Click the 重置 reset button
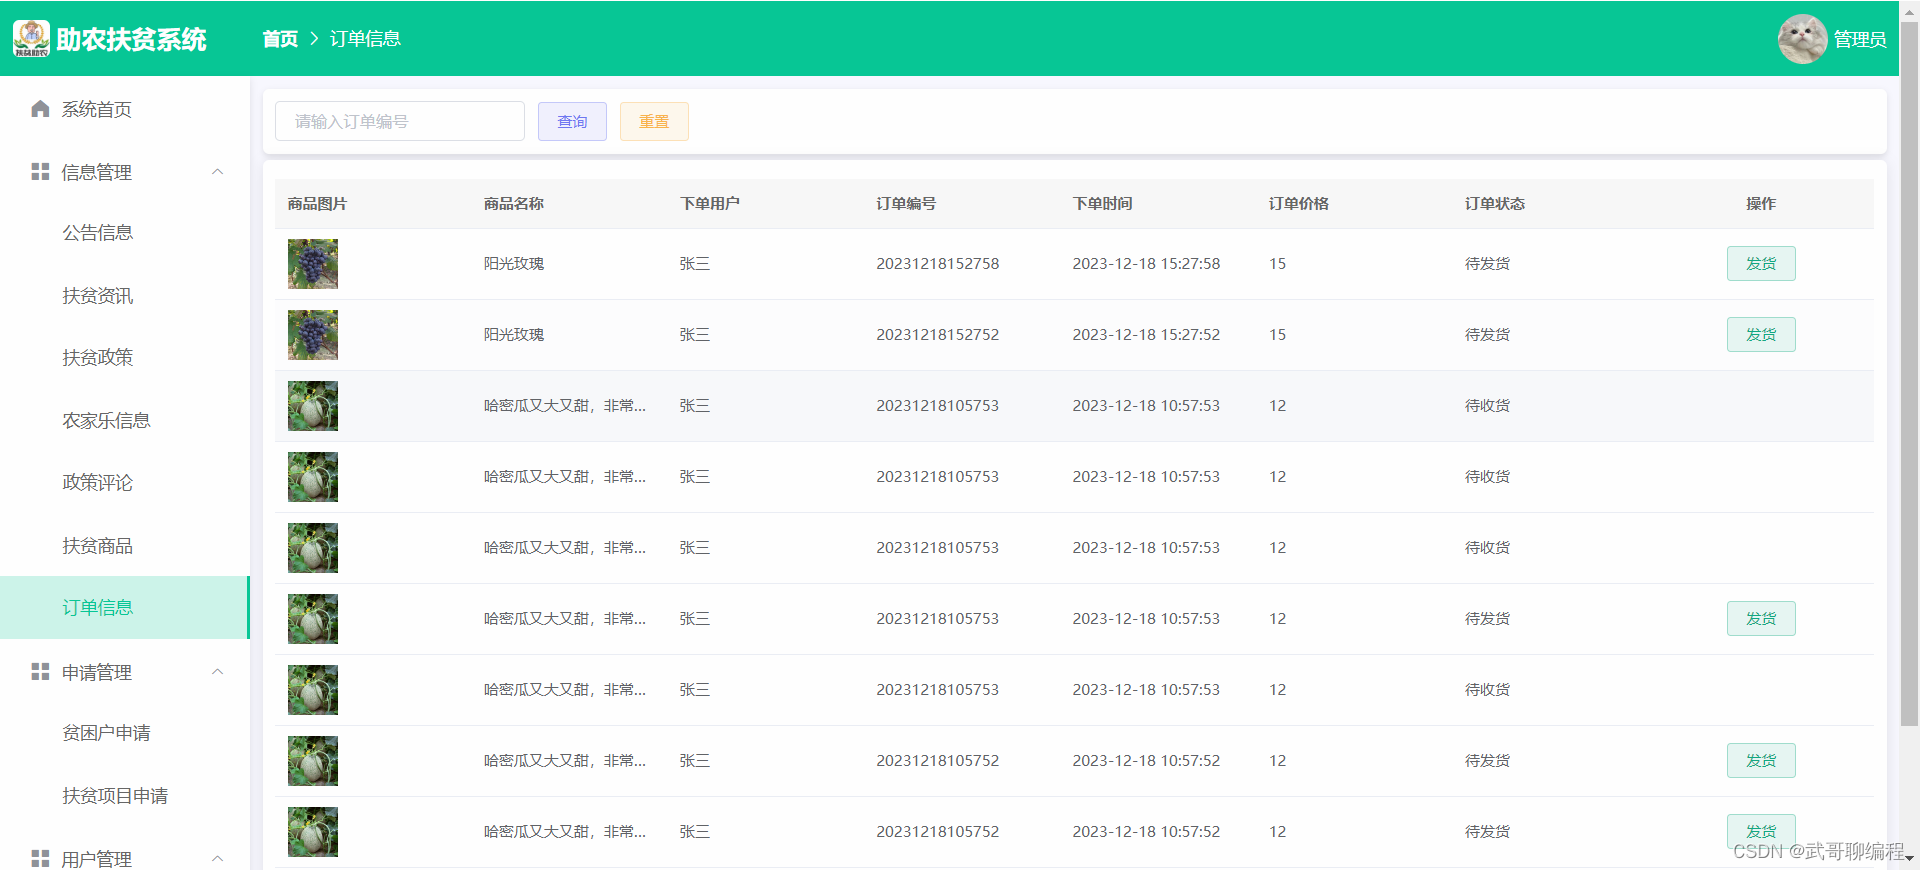This screenshot has width=1920, height=870. tap(654, 121)
